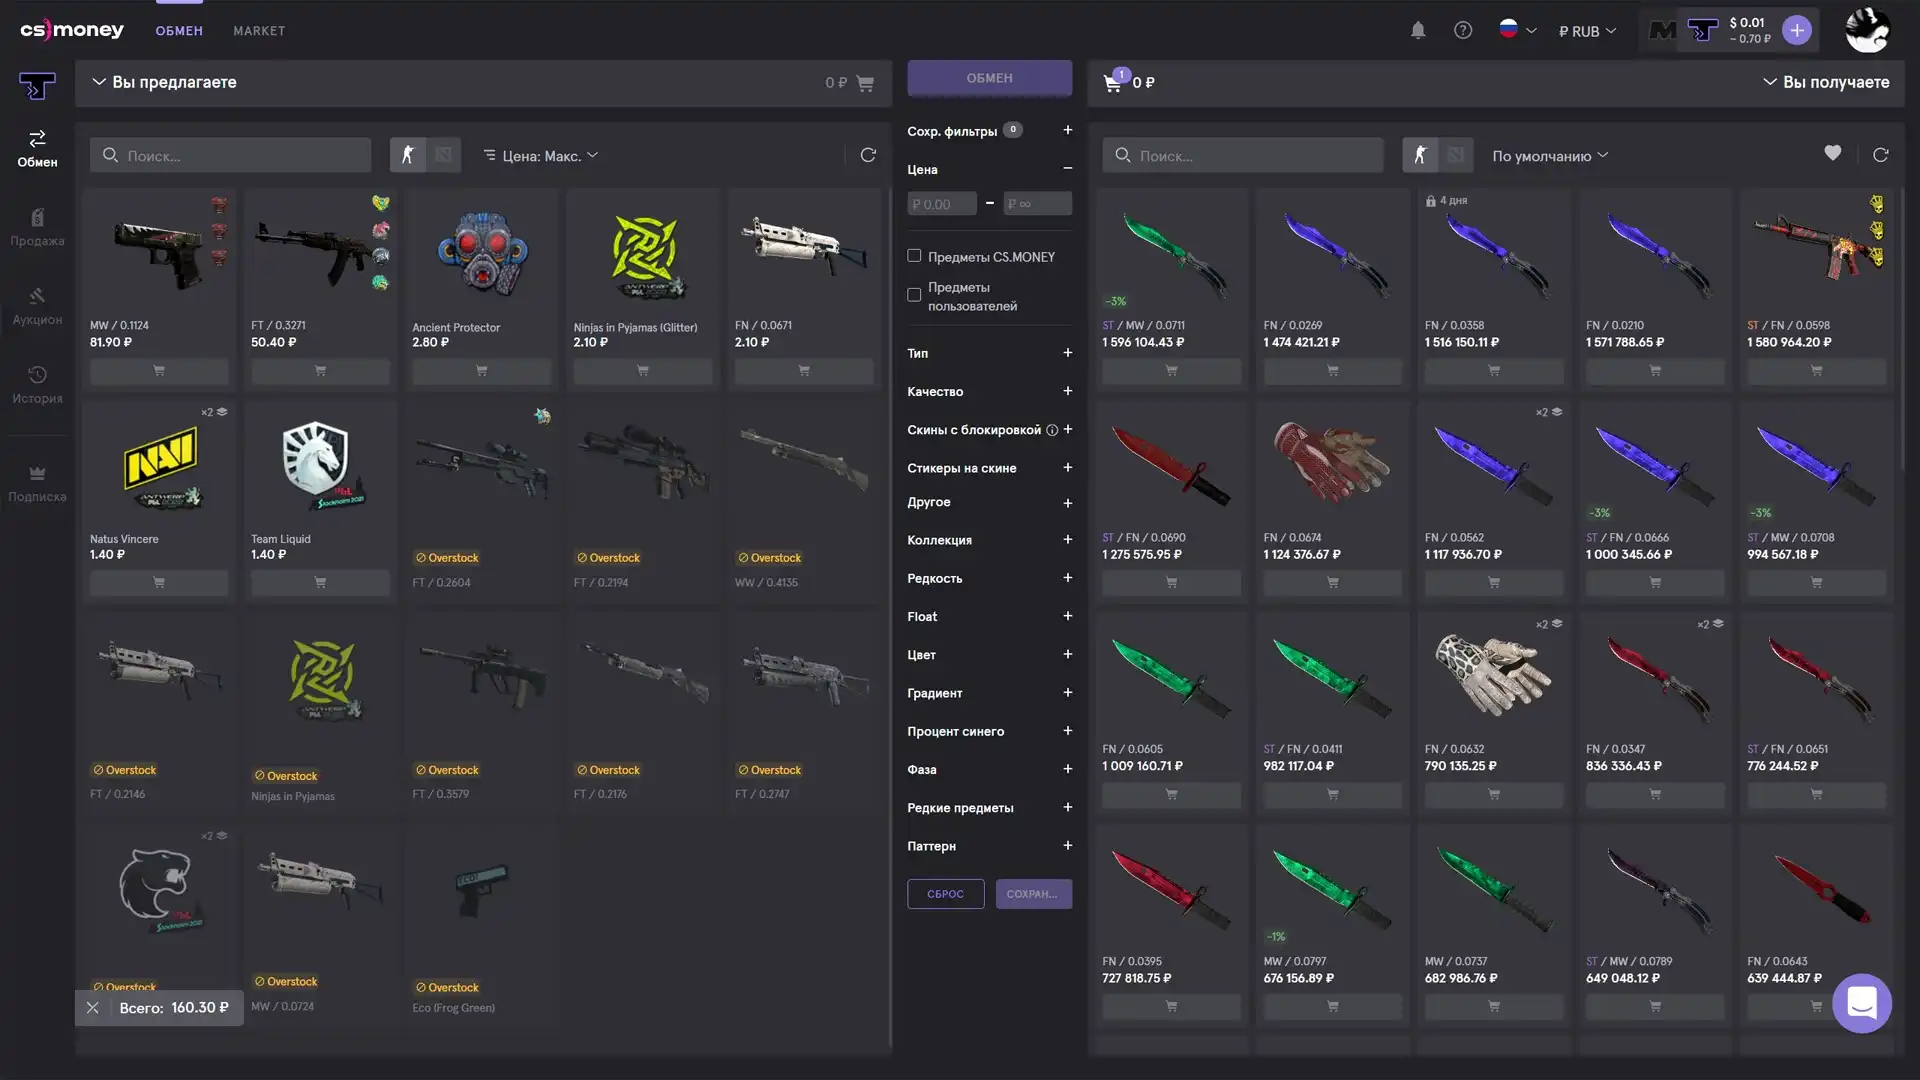
Task: Toggle second game filter in left inventory
Action: pyautogui.click(x=443, y=155)
